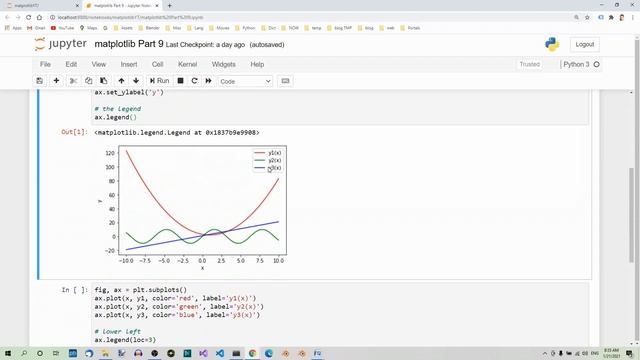
Task: Move selected cell down arrow
Action: [x=136, y=81]
